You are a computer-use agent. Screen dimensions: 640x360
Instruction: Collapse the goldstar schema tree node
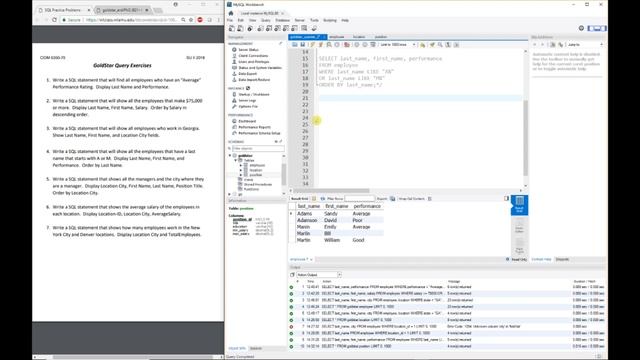pyautogui.click(x=230, y=156)
